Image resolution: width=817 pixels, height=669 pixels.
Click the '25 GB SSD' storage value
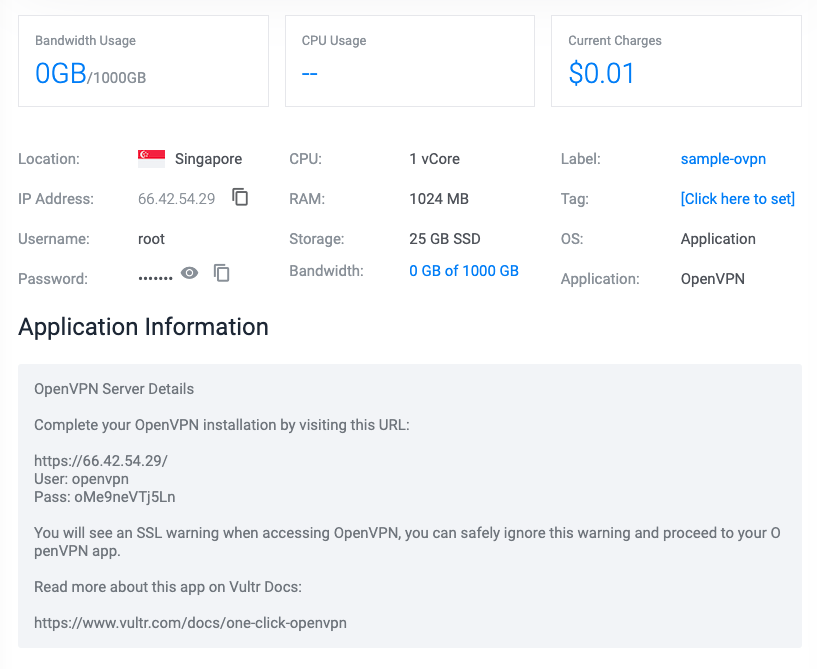[445, 239]
